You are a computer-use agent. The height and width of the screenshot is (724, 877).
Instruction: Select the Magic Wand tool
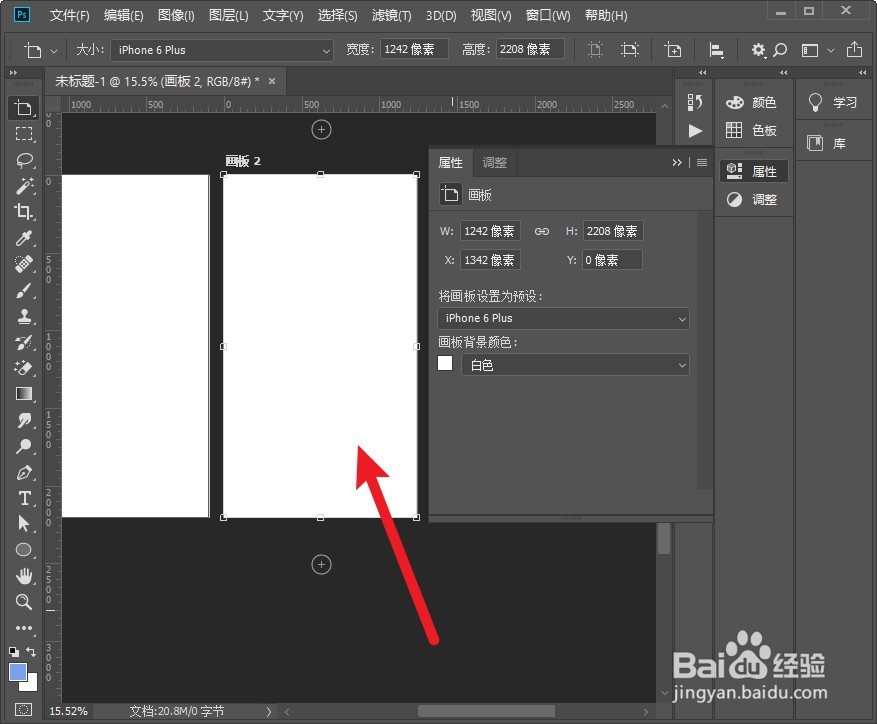pos(23,186)
